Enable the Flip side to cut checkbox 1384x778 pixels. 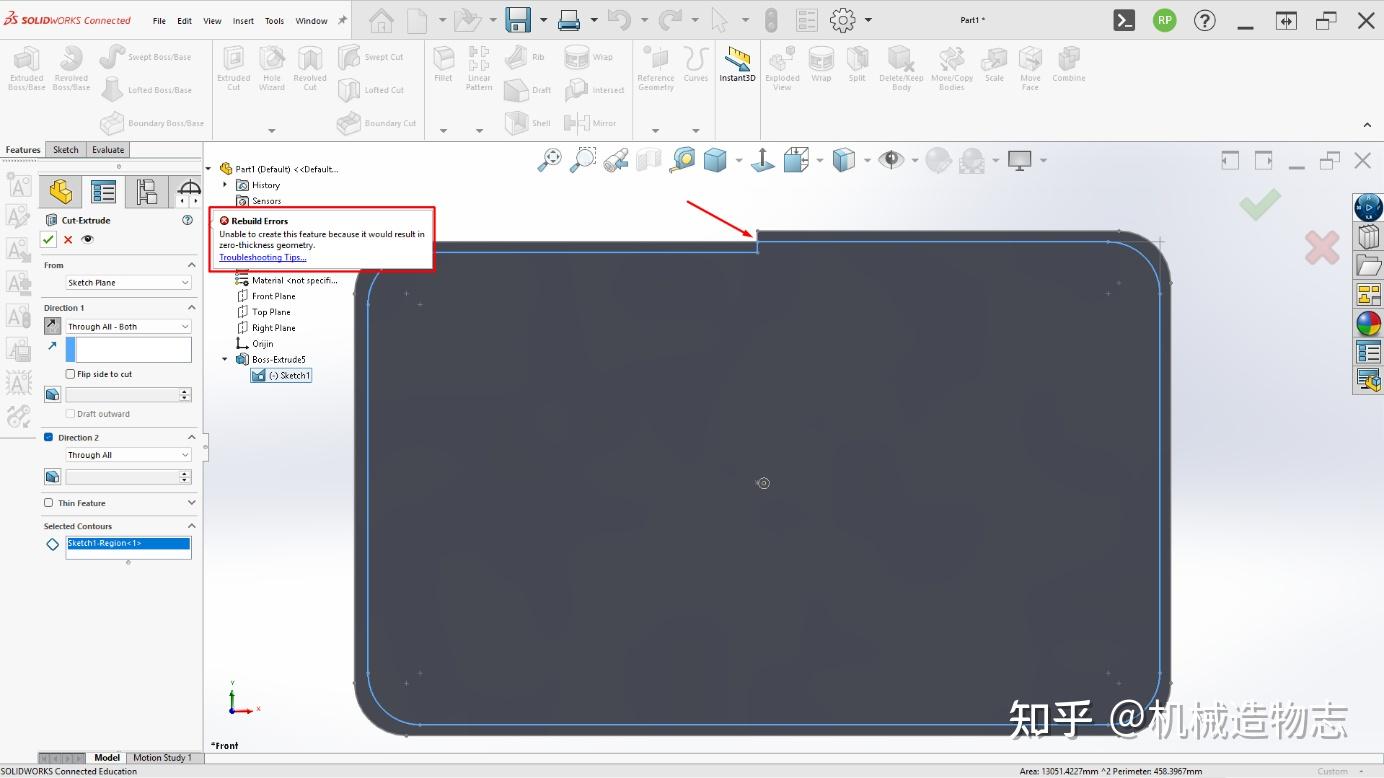click(x=69, y=374)
